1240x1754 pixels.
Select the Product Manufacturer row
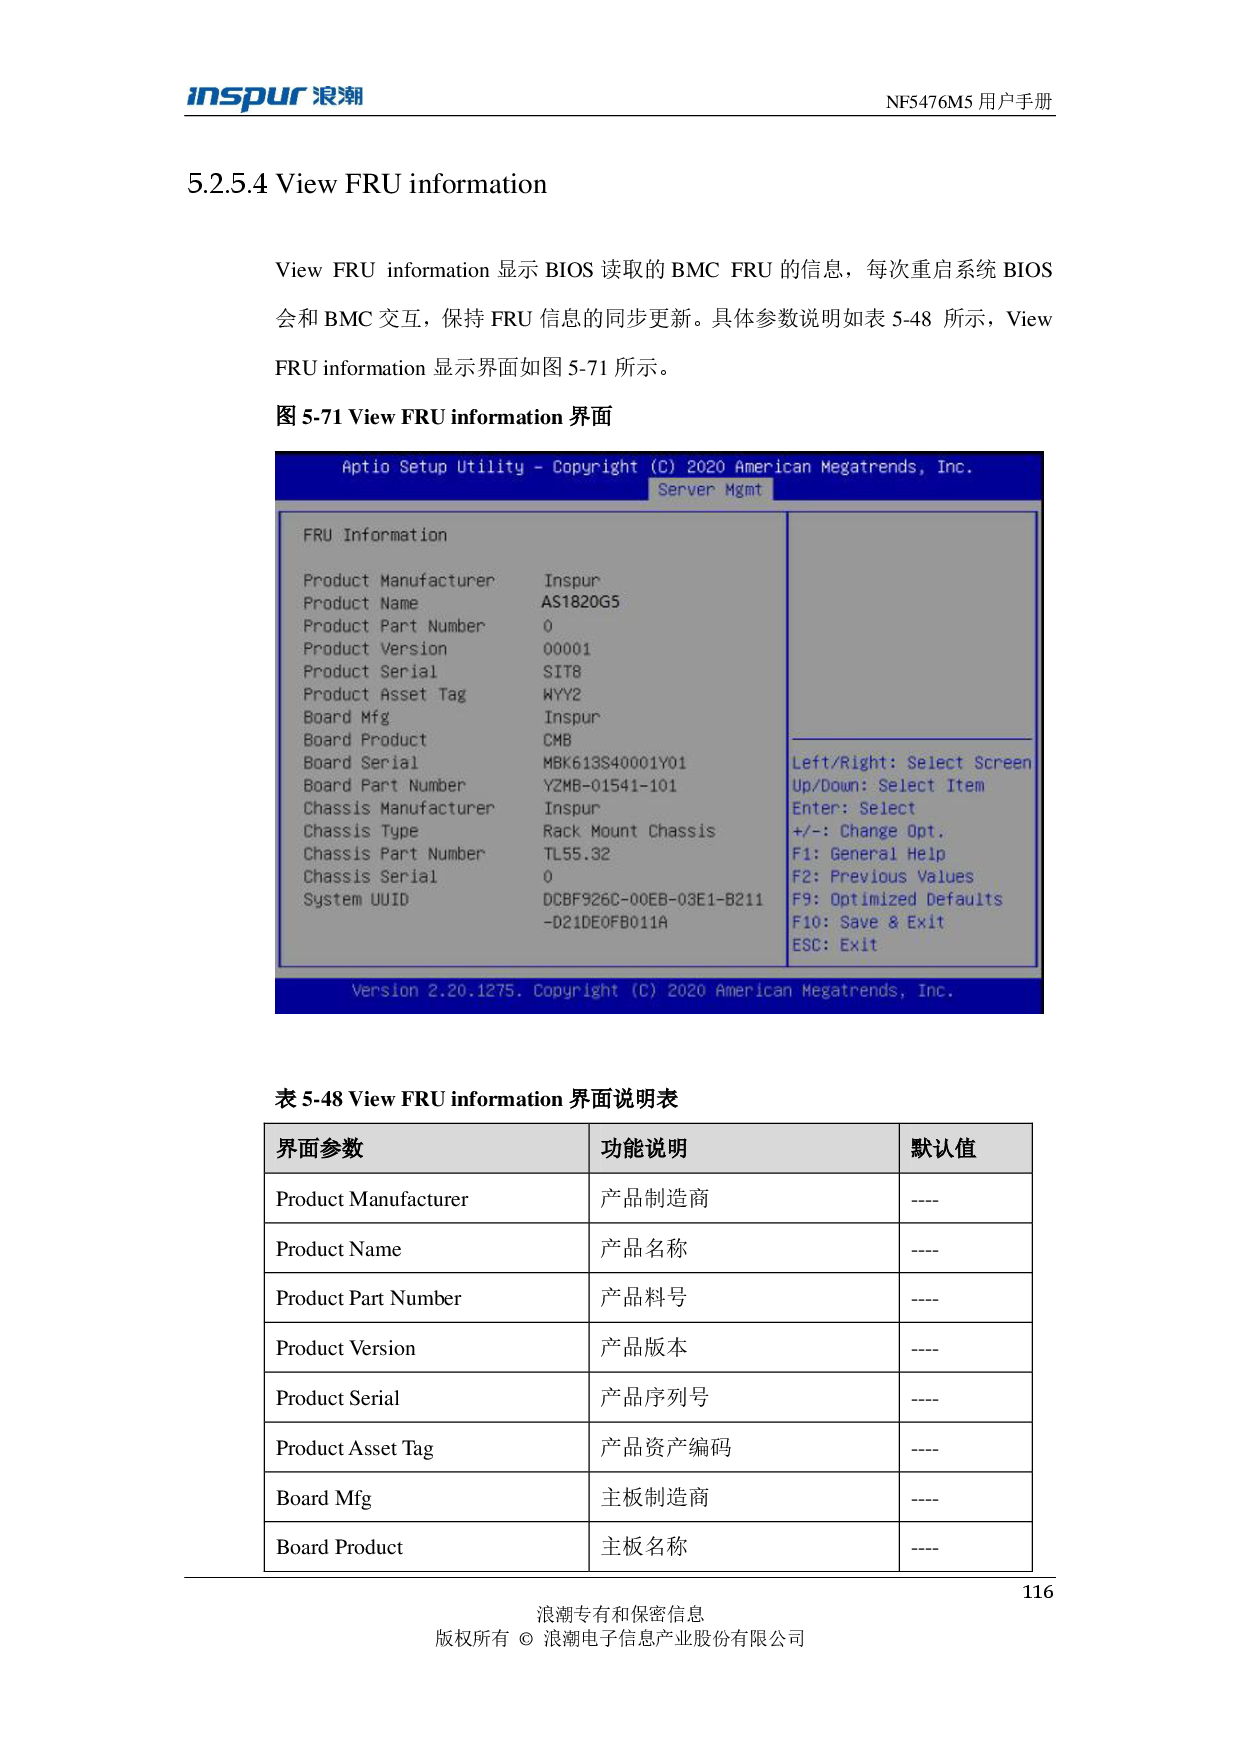pos(399,581)
